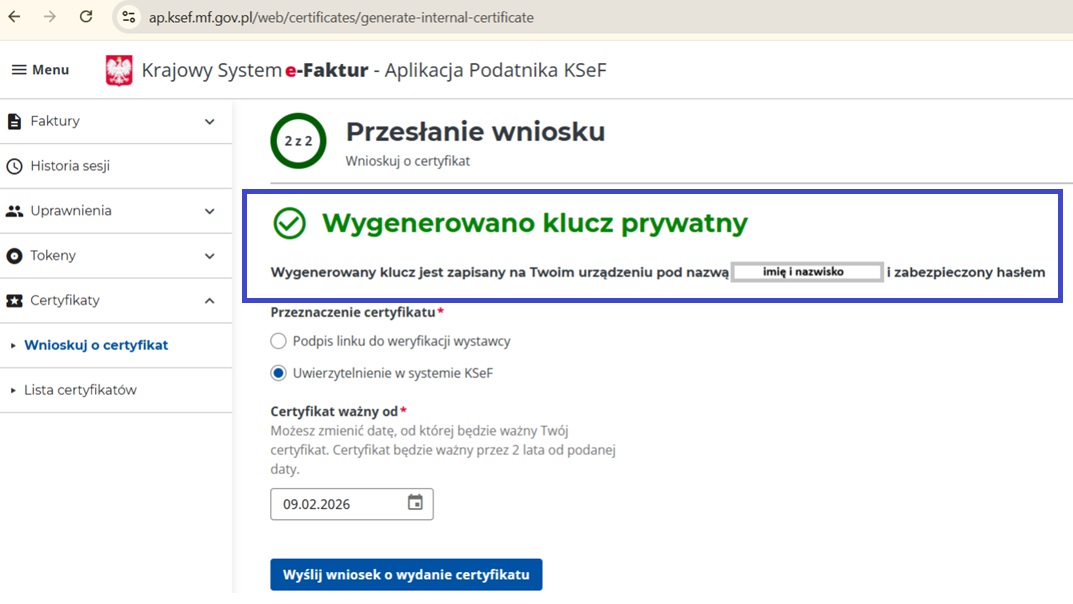Open calendar picker in date field
Viewport: 1073px width, 604px height.
[x=415, y=503]
